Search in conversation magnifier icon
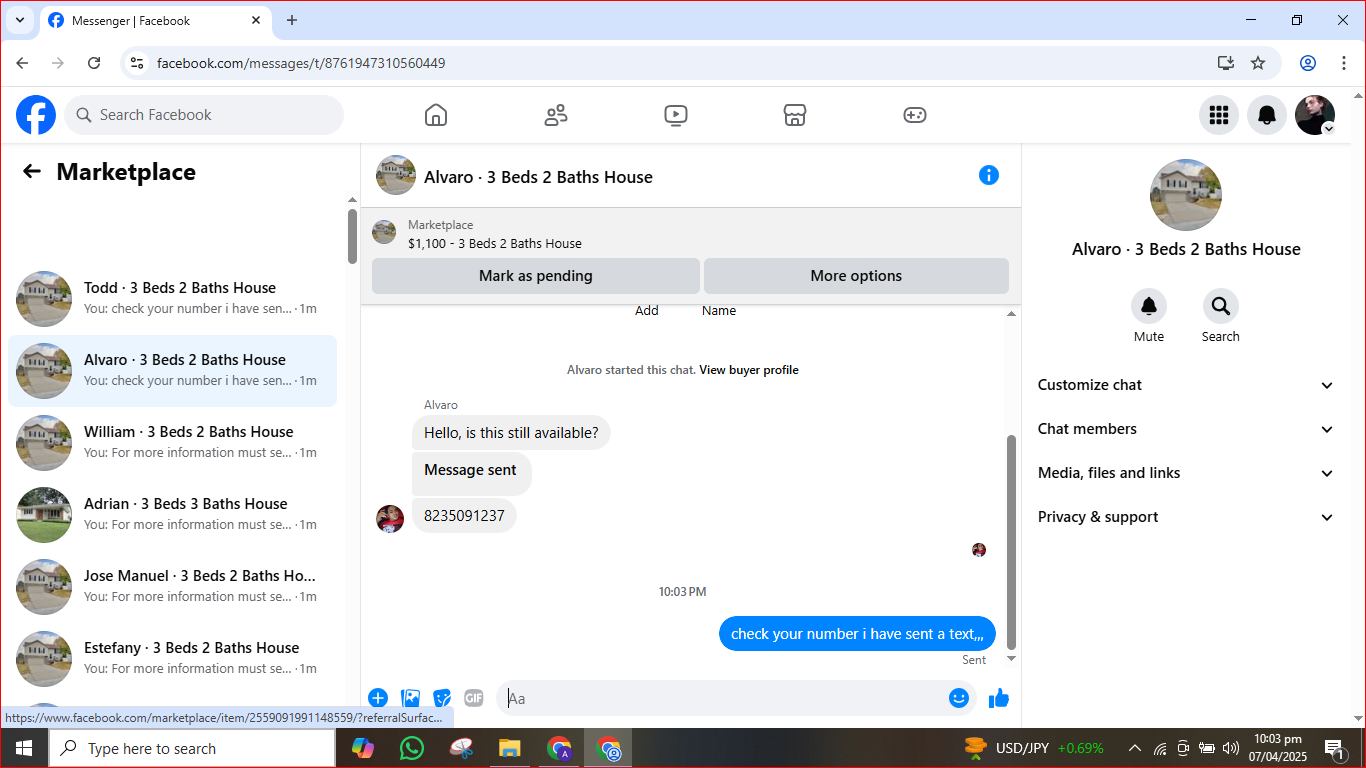Screen dimensions: 1366x768 1221,306
